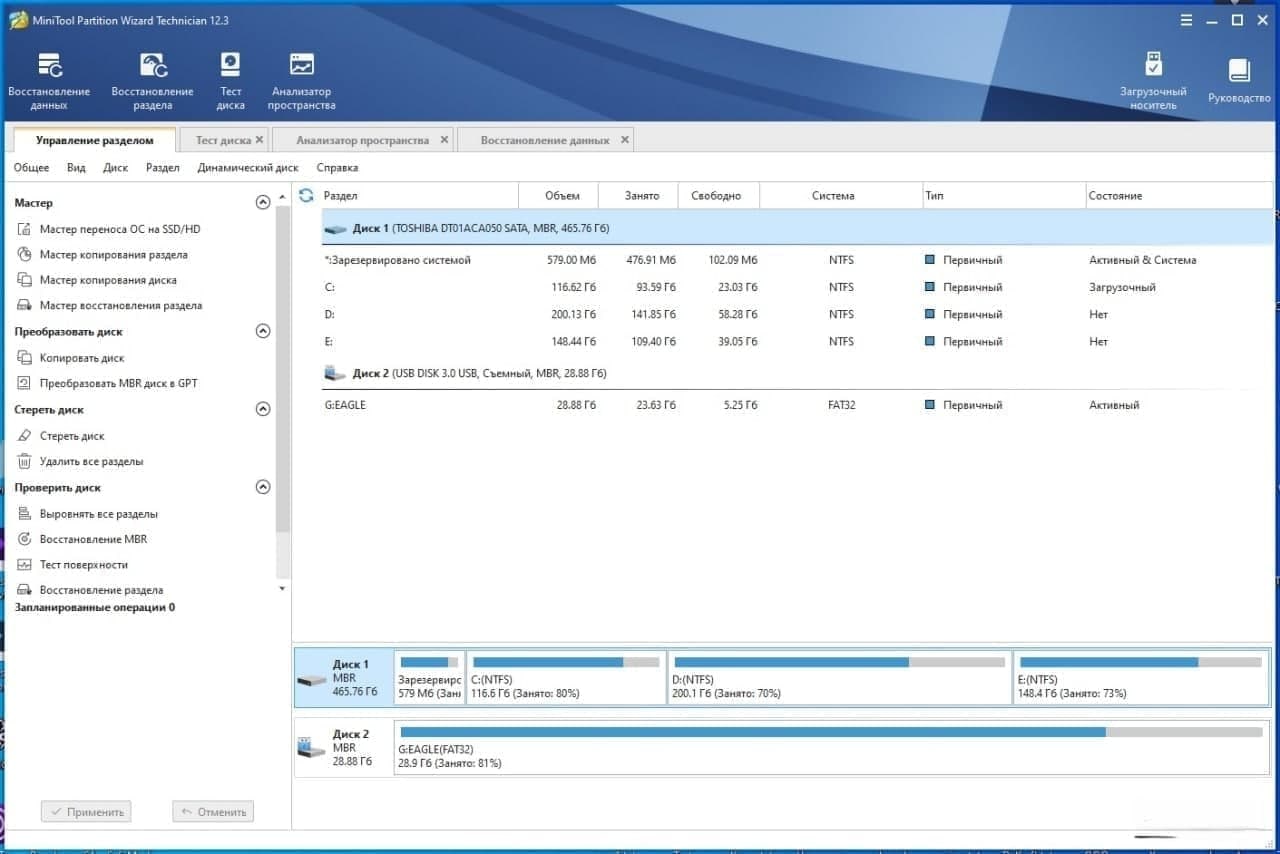Launch Тест диска toolbar icon
Viewport: 1280px width, 854px height.
click(x=231, y=81)
